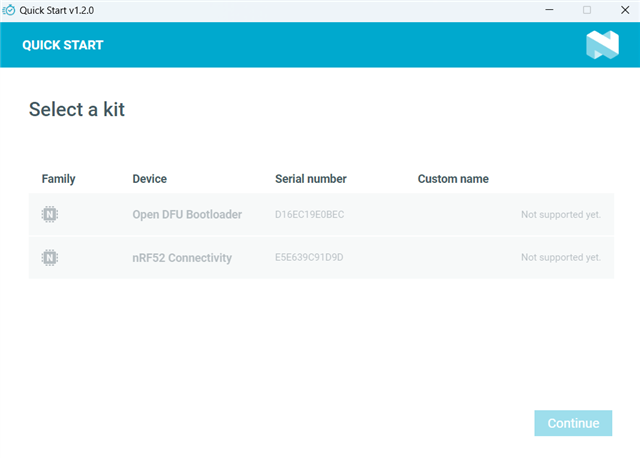Click the Quick Start app icon in title bar
This screenshot has height=458, width=640.
[9, 10]
